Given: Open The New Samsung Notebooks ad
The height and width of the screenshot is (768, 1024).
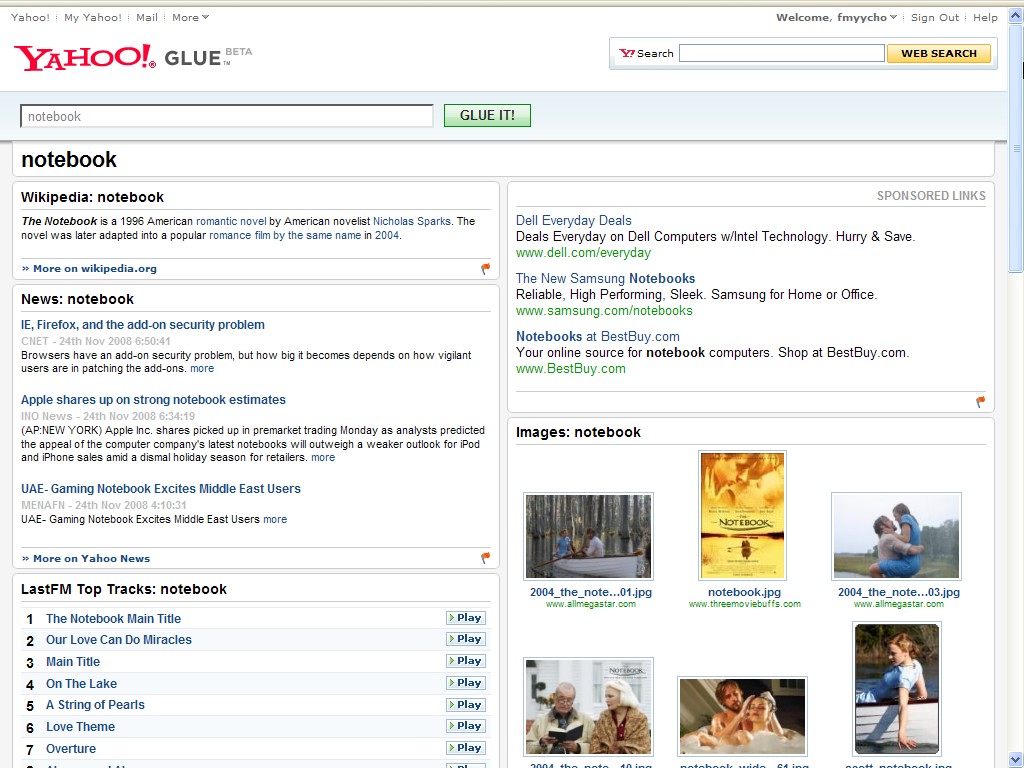Looking at the screenshot, I should point(605,278).
